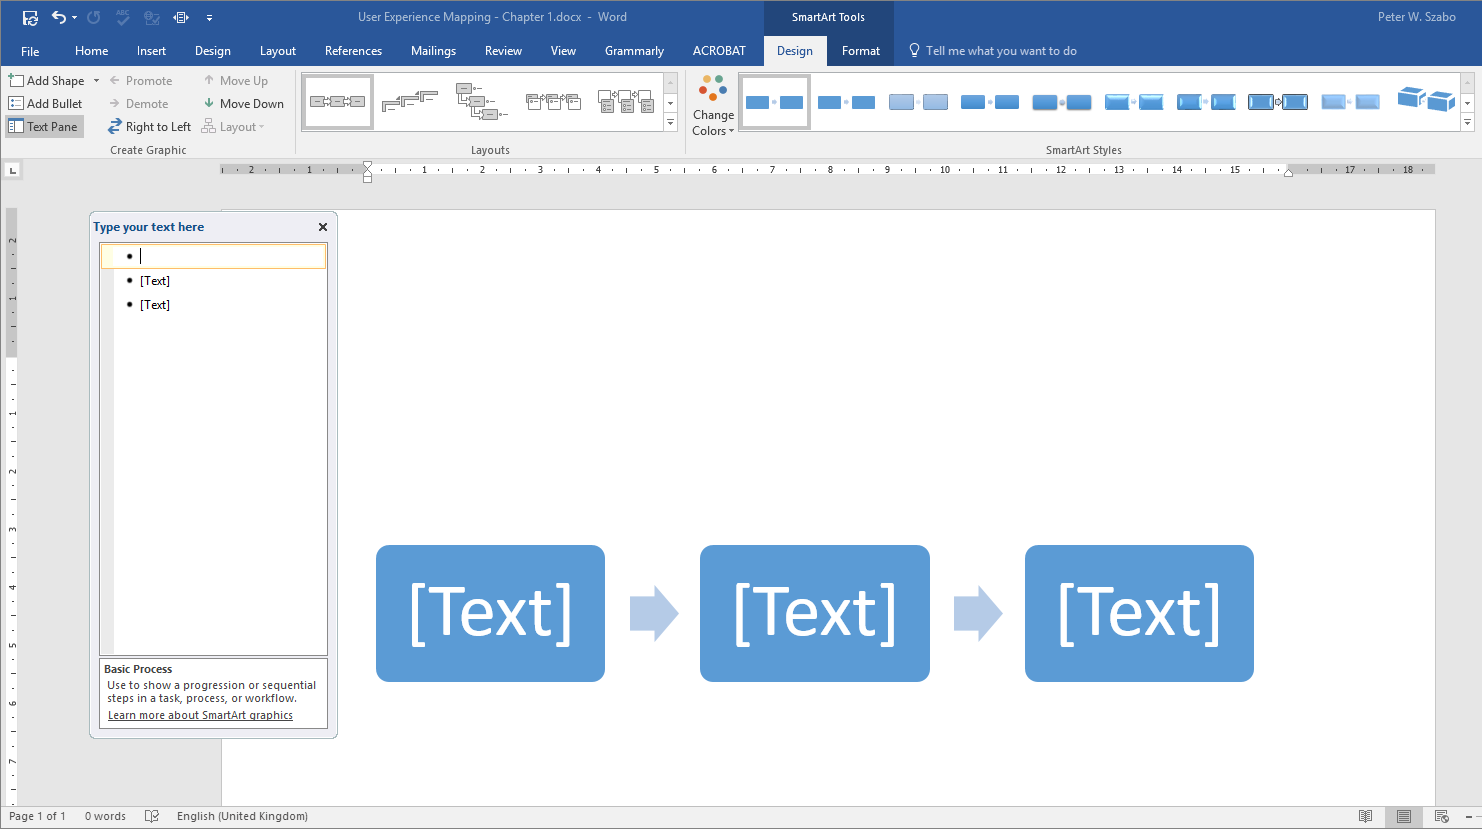Expand the SmartArt Styles gallery
Image resolution: width=1482 pixels, height=829 pixels.
click(1467, 123)
